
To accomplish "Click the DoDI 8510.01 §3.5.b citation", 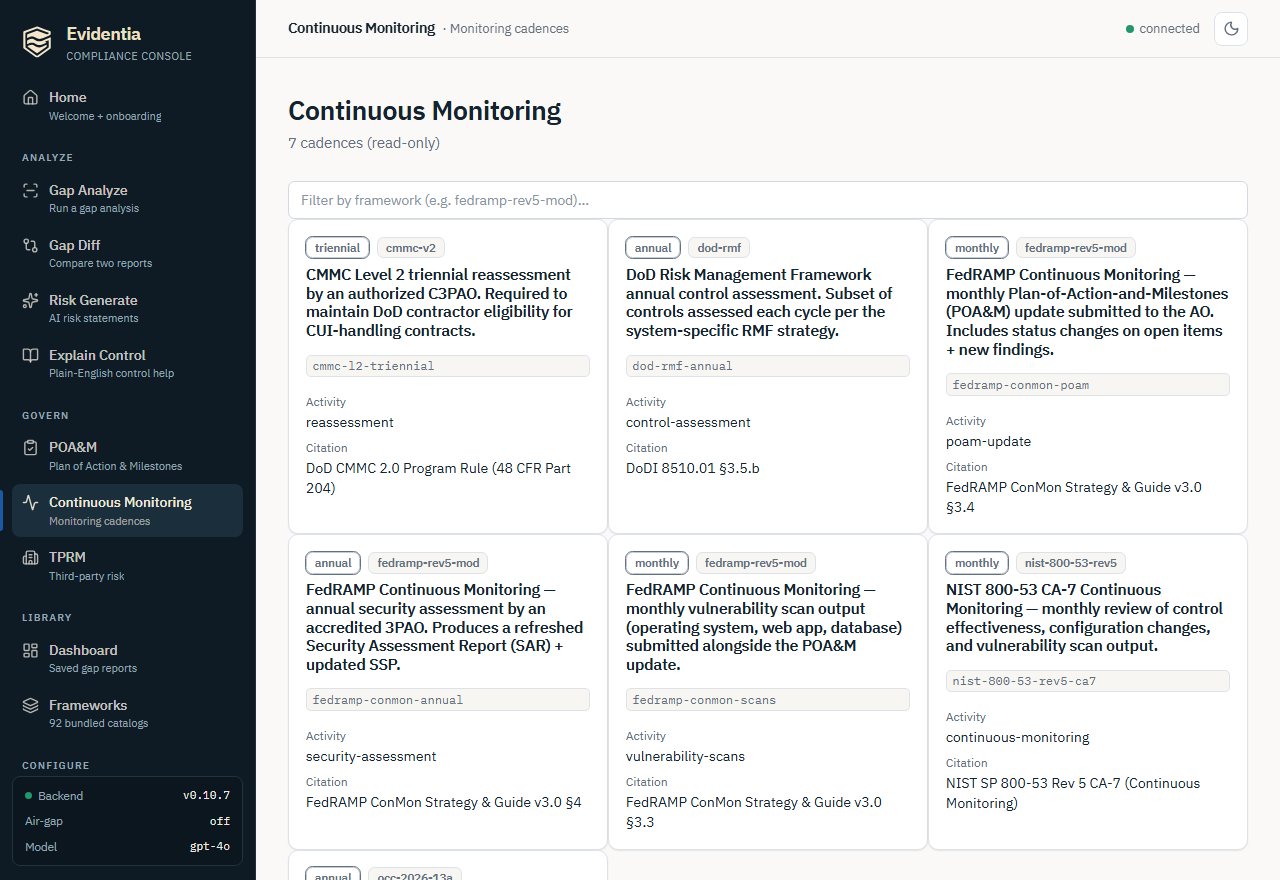I will (693, 468).
